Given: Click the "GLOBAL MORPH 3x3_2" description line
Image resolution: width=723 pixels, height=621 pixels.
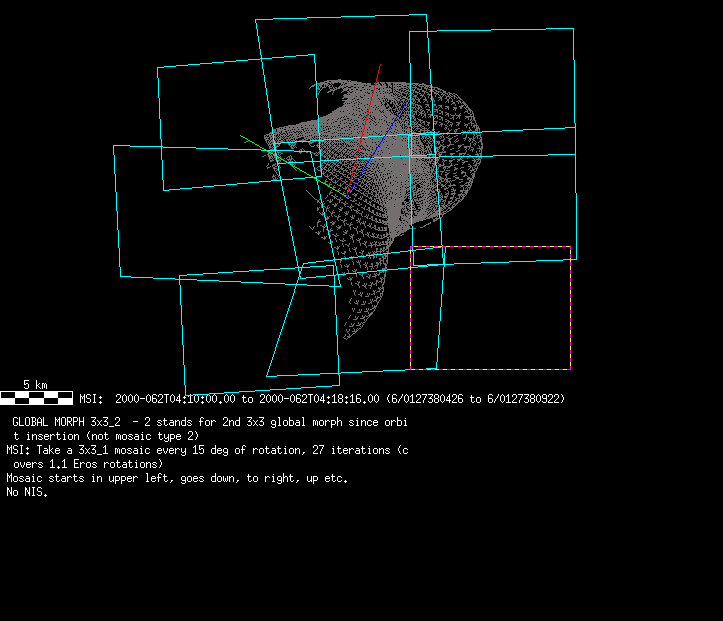Looking at the screenshot, I should [210, 422].
